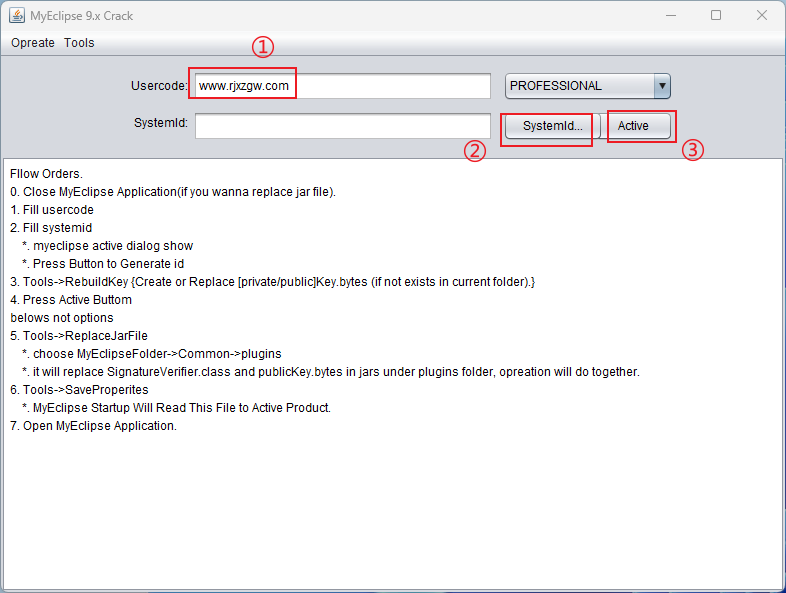Close the MyEclipse 9.x Crack window
Viewport: 786px width, 593px height.
[761, 16]
